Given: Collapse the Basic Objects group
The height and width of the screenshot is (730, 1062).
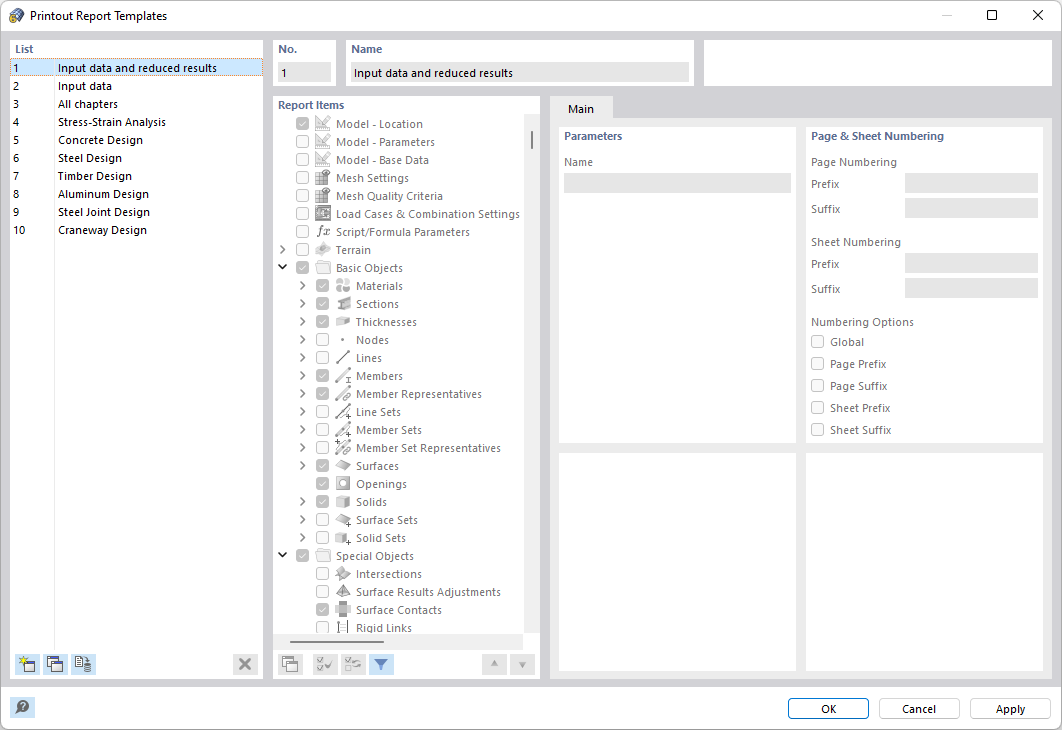Looking at the screenshot, I should 283,267.
